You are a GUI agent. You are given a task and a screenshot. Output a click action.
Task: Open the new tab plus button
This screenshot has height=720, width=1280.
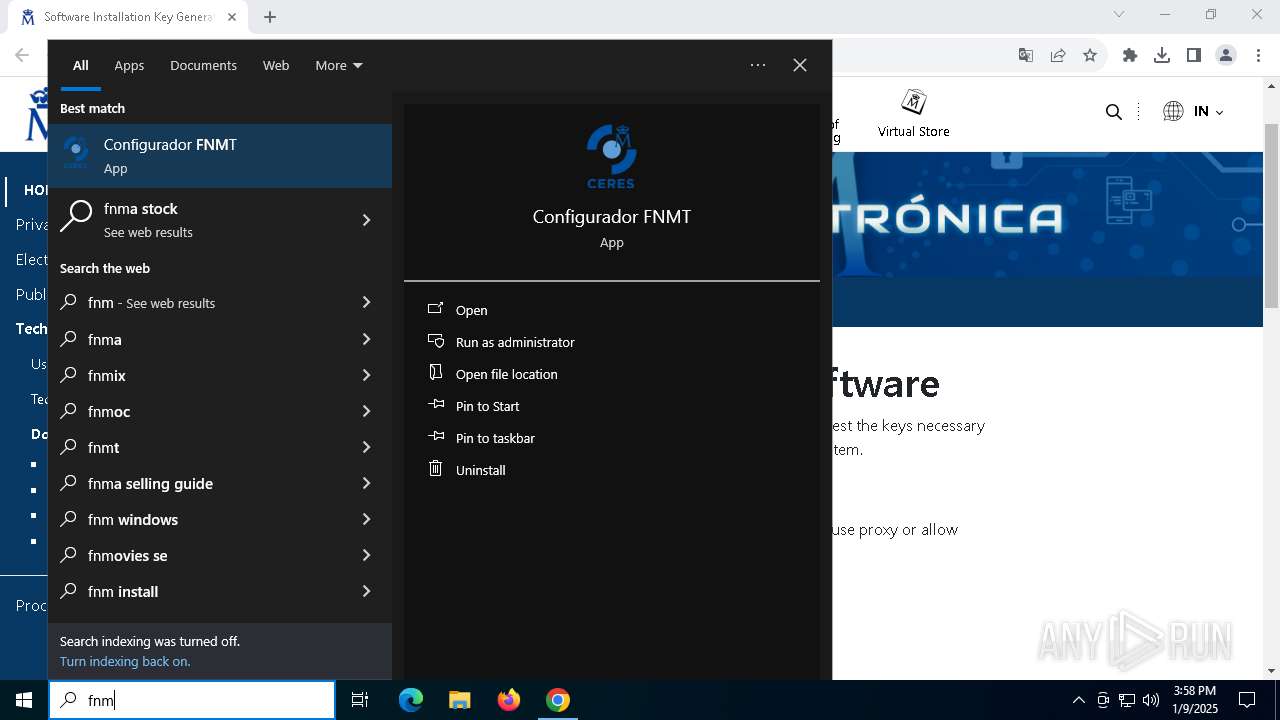270,17
